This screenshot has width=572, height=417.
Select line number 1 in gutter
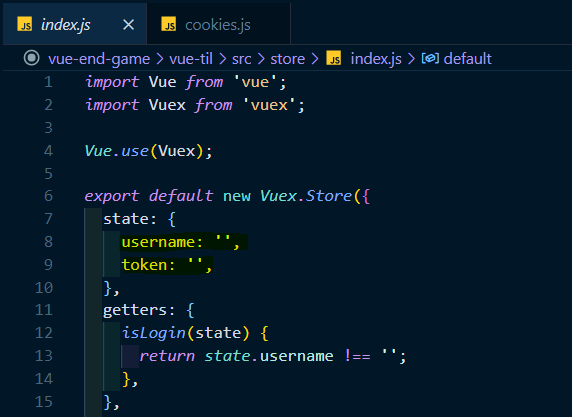coord(48,82)
